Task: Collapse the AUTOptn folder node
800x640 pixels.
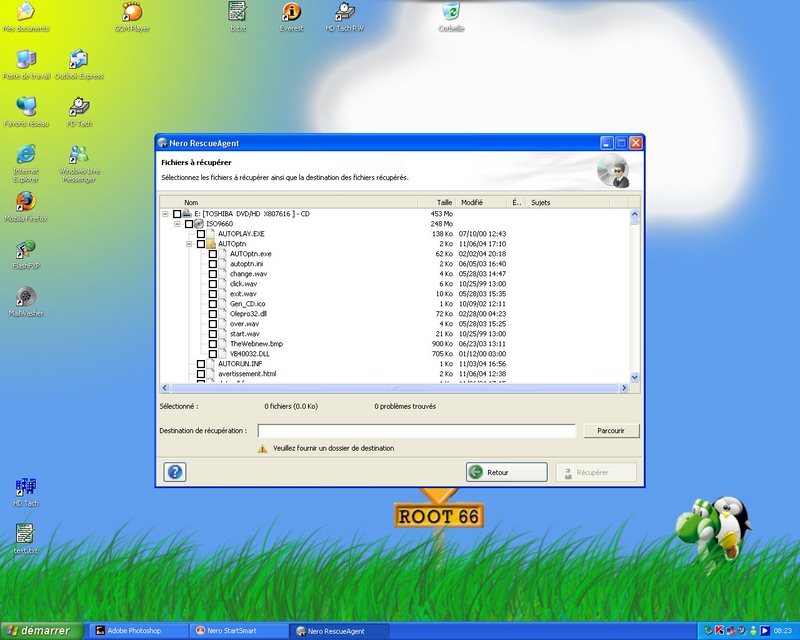Action: [189, 244]
